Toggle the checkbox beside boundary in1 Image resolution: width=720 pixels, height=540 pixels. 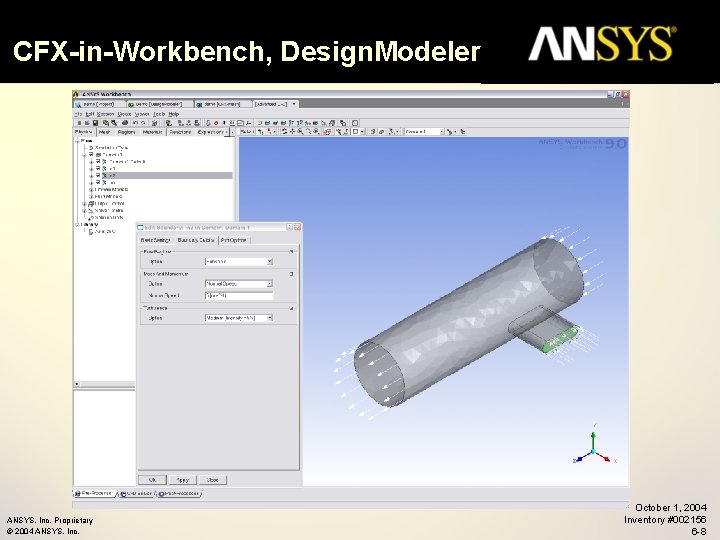pyautogui.click(x=98, y=169)
